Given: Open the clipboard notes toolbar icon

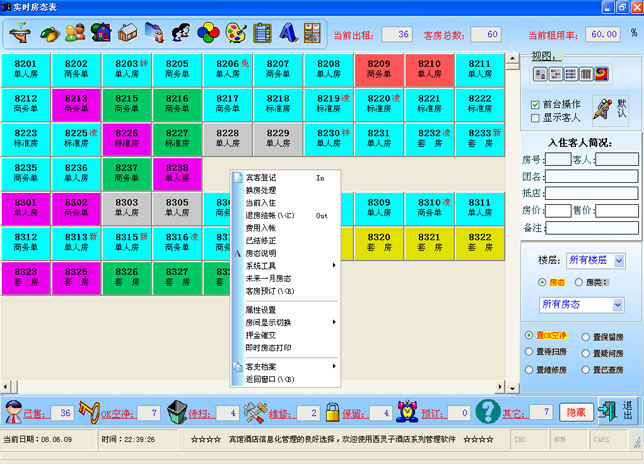Looking at the screenshot, I should point(262,33).
